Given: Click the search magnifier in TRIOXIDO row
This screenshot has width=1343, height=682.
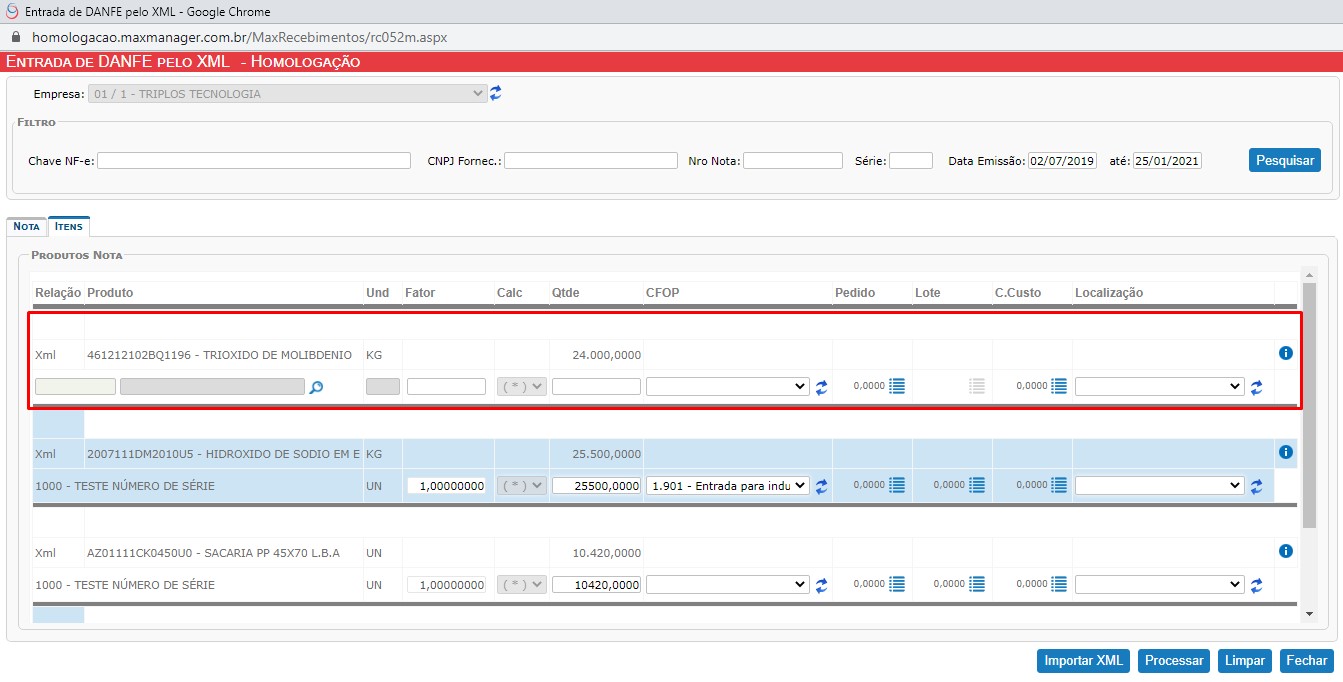Looking at the screenshot, I should [316, 387].
